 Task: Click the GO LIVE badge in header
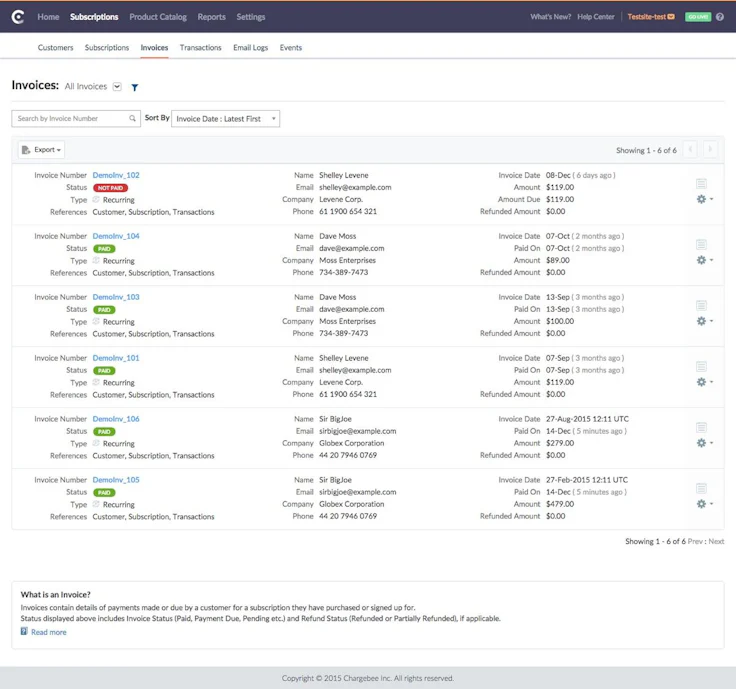[x=697, y=17]
